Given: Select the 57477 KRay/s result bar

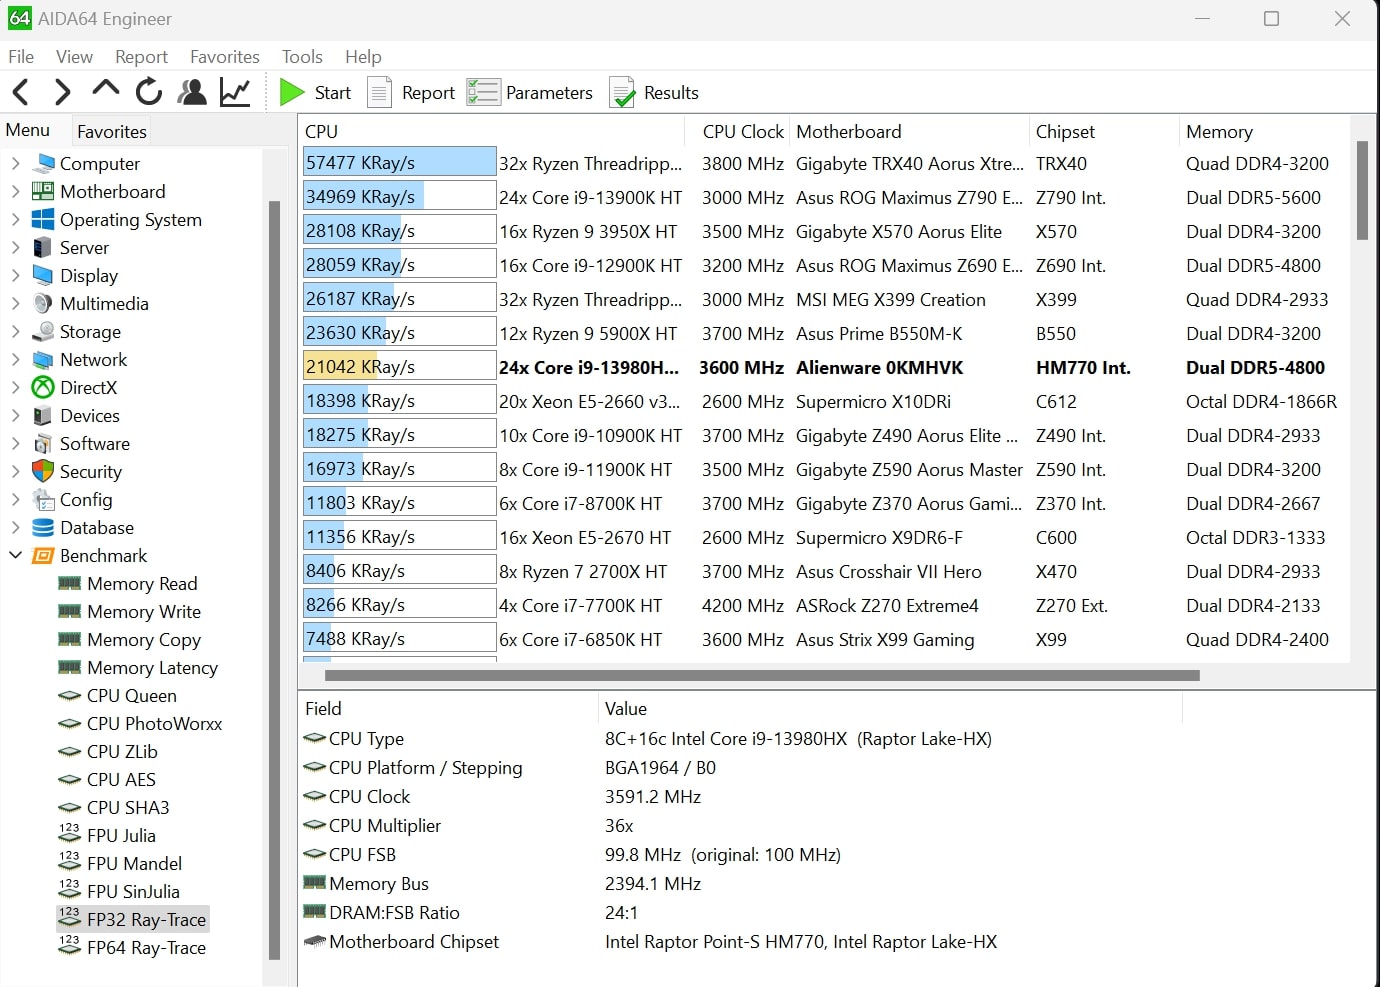Looking at the screenshot, I should pyautogui.click(x=399, y=162).
